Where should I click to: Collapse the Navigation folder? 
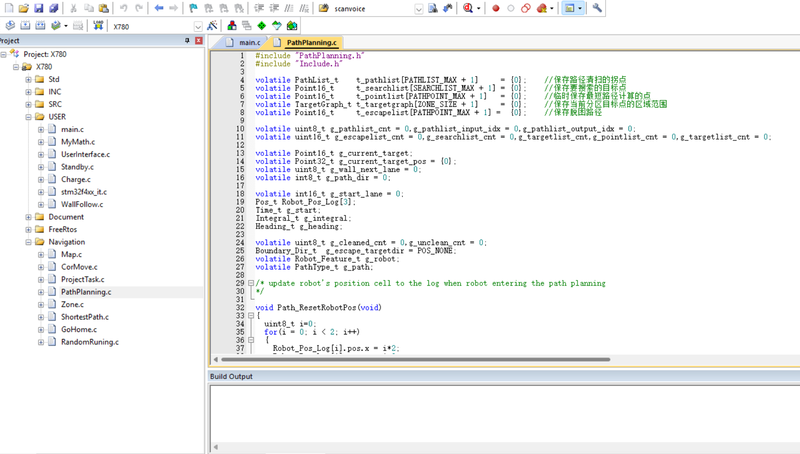[x=28, y=242]
